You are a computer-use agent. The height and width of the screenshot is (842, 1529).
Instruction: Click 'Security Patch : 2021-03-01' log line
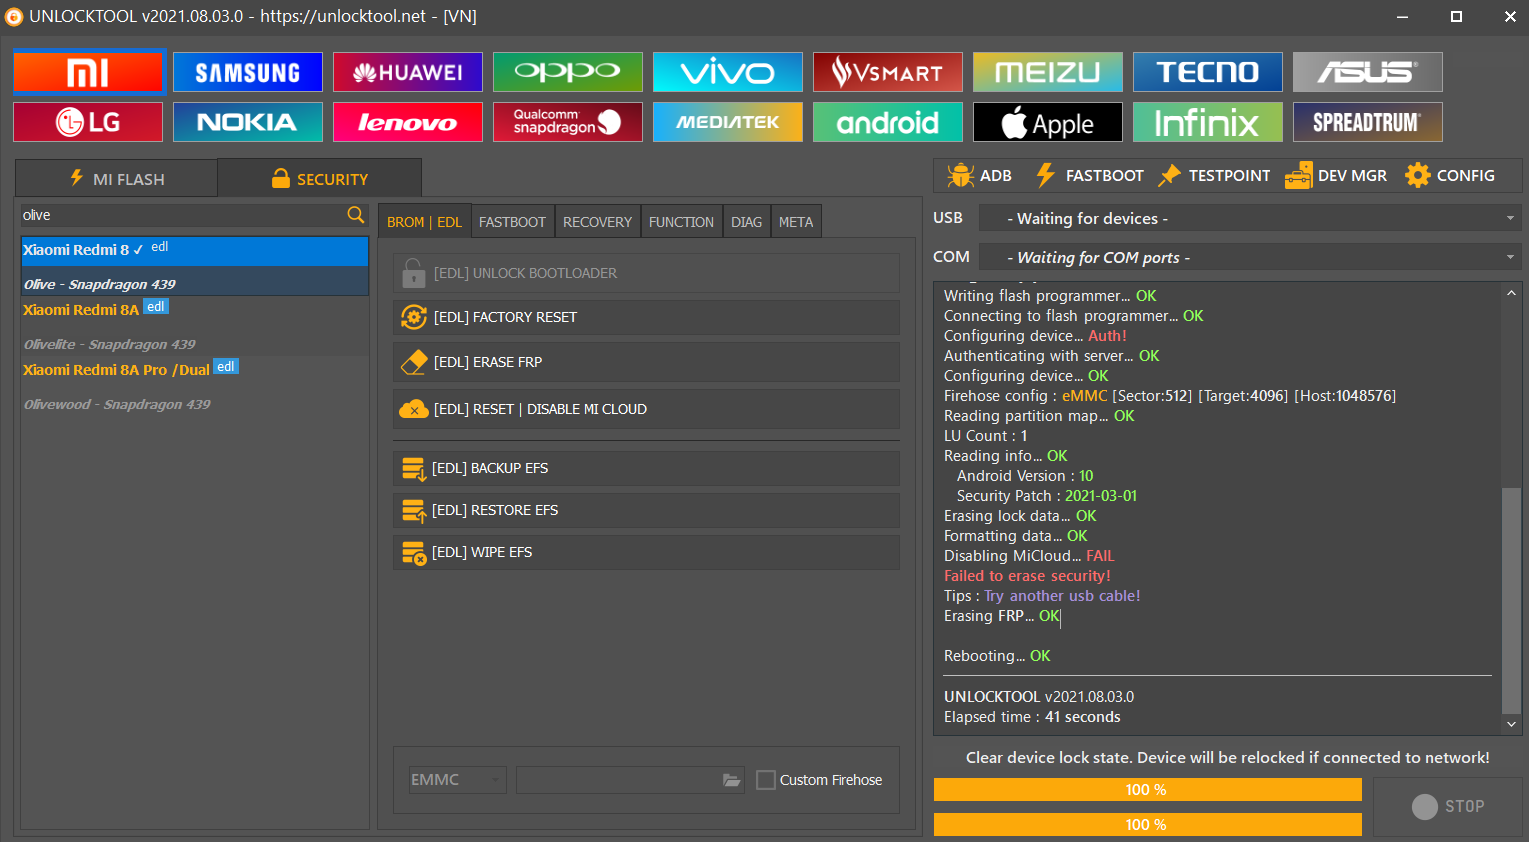click(x=1046, y=496)
